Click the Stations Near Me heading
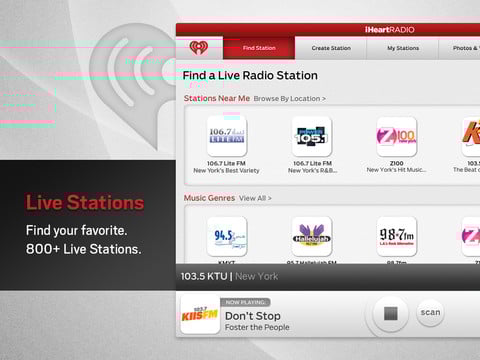 [217, 98]
